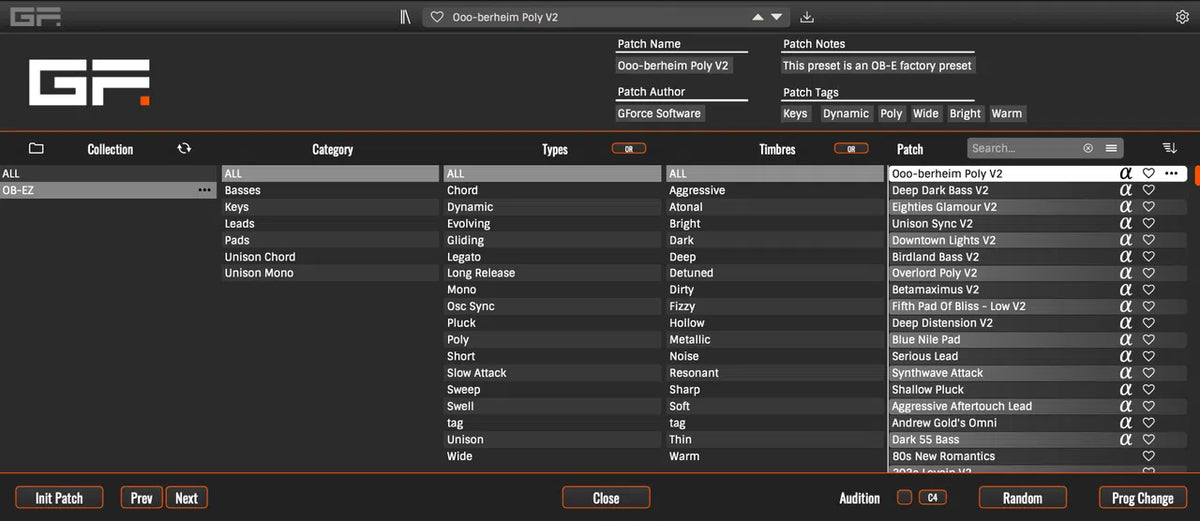Click the heart in the top preset bar
The image size is (1200, 521).
(437, 17)
